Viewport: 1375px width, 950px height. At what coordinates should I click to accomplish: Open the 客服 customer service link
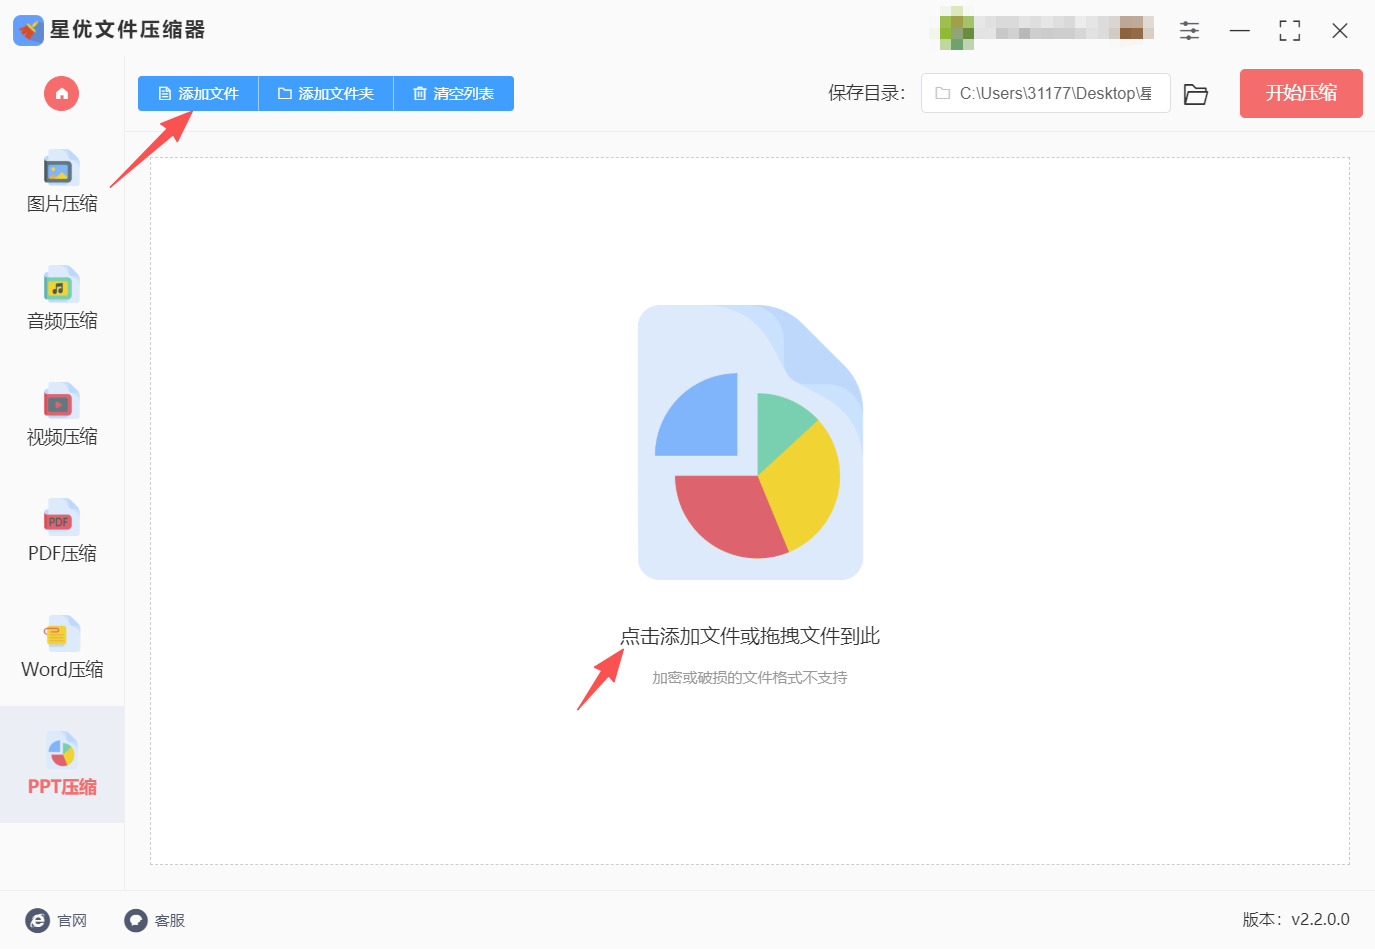155,921
